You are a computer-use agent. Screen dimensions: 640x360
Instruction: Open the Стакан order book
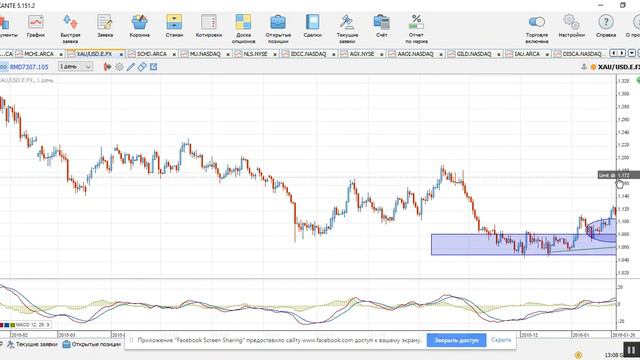pyautogui.click(x=174, y=26)
